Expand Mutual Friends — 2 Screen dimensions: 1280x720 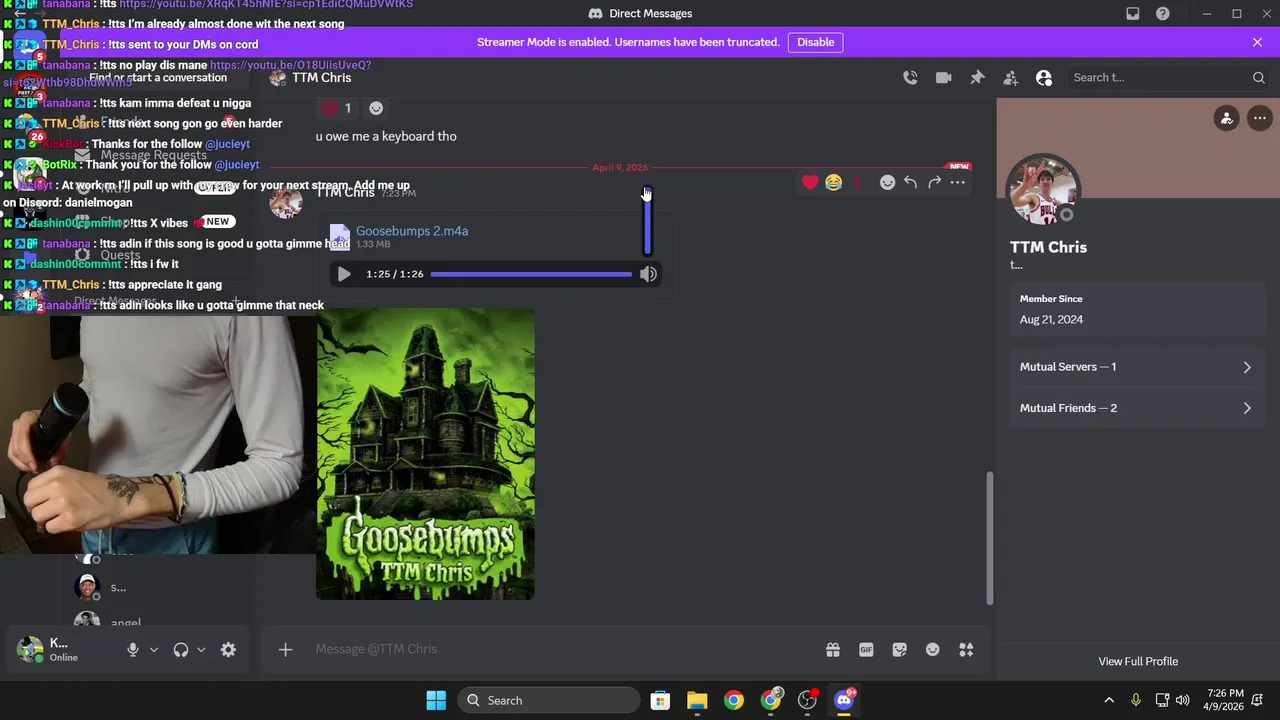point(1138,408)
